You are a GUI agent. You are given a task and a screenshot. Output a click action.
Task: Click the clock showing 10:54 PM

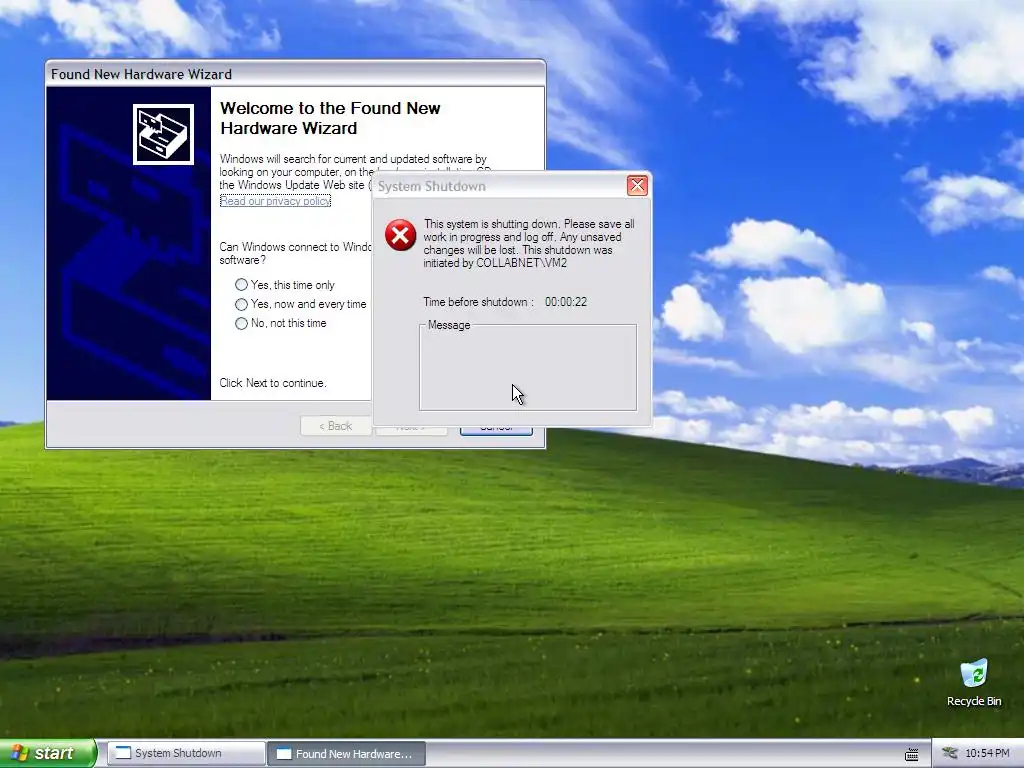coord(987,754)
